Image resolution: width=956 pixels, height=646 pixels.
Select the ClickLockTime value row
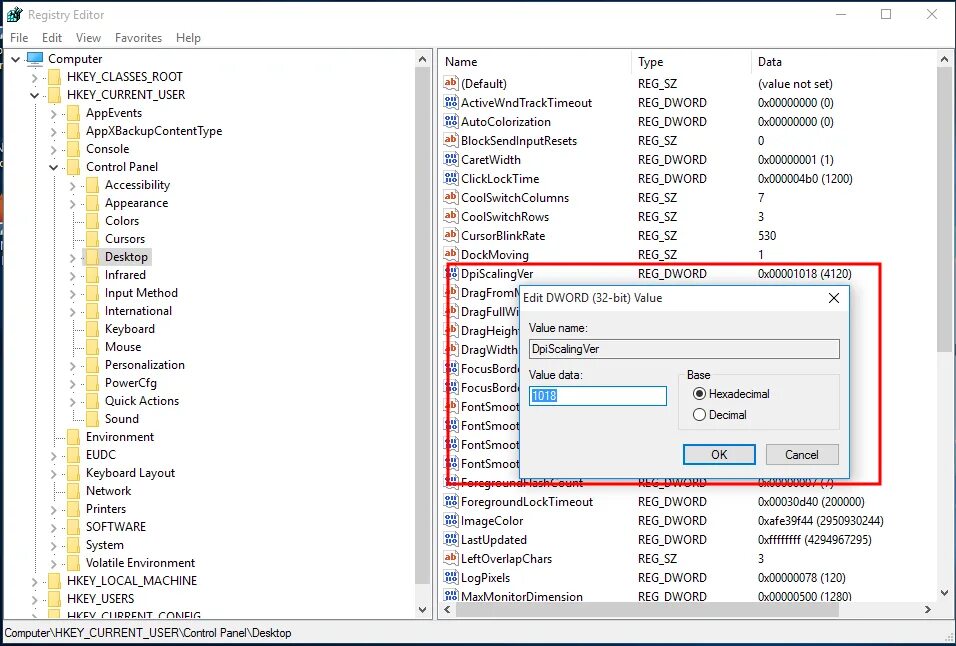688,179
